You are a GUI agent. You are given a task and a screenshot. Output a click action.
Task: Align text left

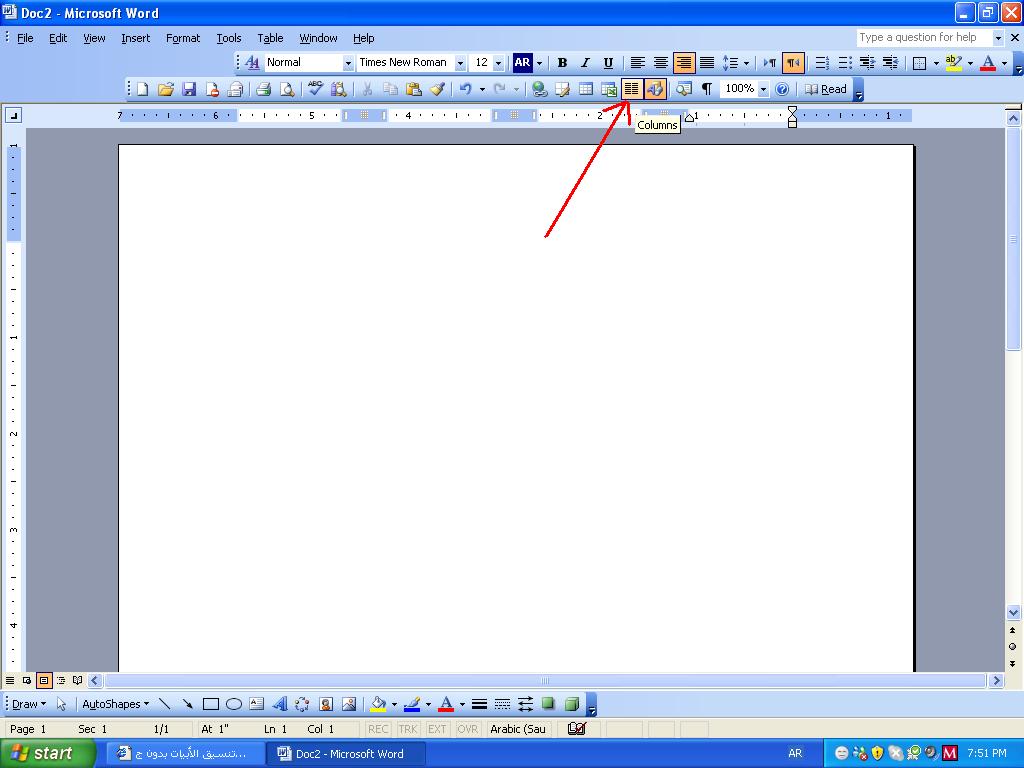(637, 63)
